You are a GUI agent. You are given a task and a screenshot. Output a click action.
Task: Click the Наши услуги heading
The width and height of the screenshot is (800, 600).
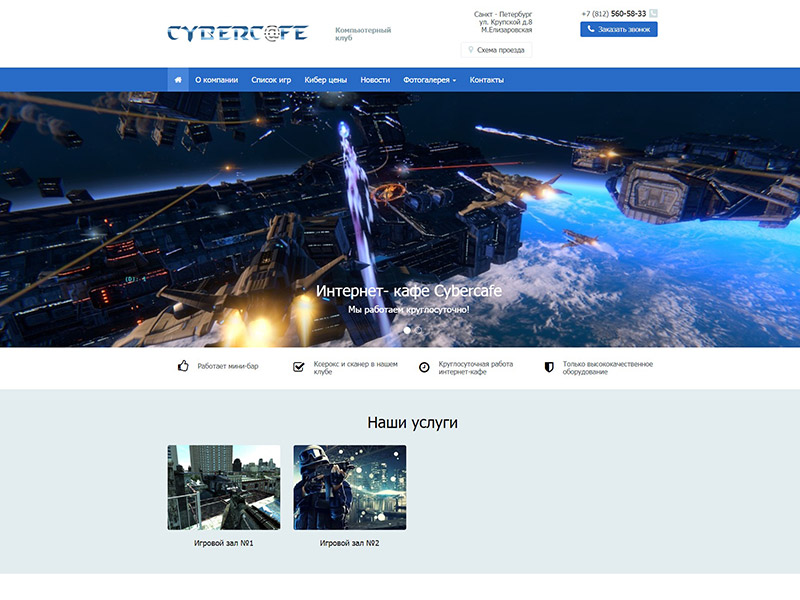(412, 423)
